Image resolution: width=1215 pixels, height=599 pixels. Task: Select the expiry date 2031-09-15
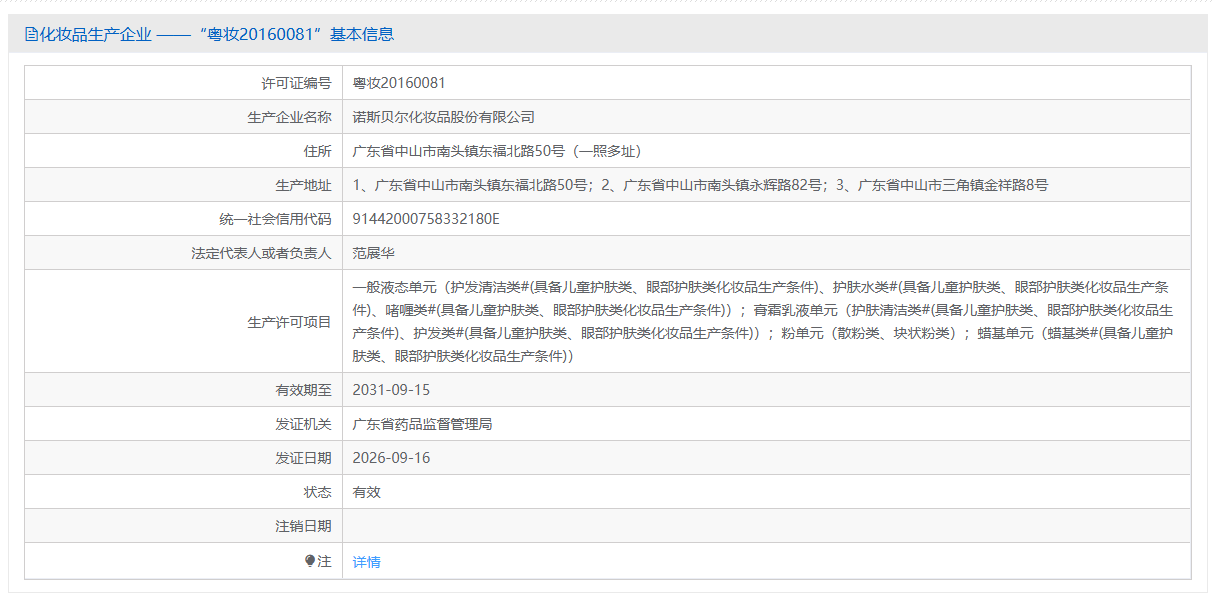[392, 390]
